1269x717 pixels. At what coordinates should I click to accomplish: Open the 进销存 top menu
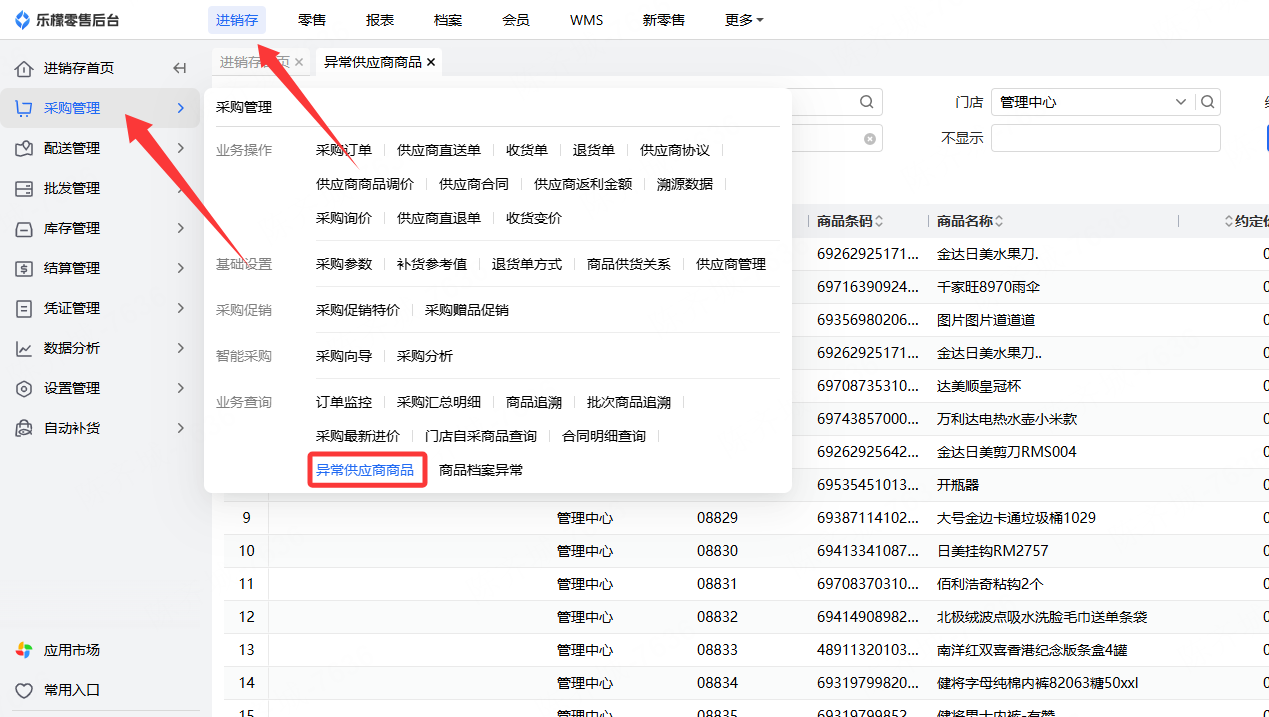point(236,20)
